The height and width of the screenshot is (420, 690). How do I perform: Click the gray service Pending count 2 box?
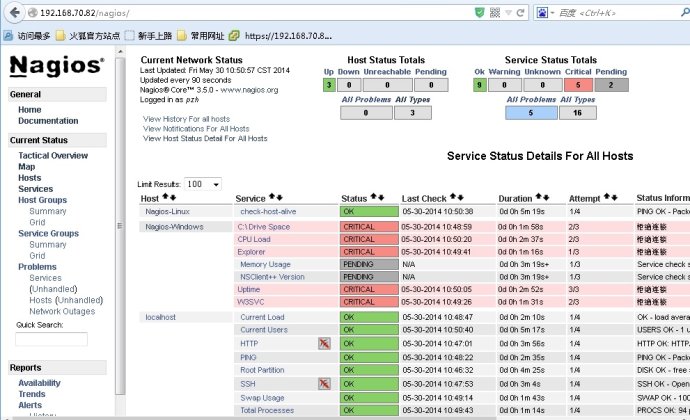coord(611,85)
